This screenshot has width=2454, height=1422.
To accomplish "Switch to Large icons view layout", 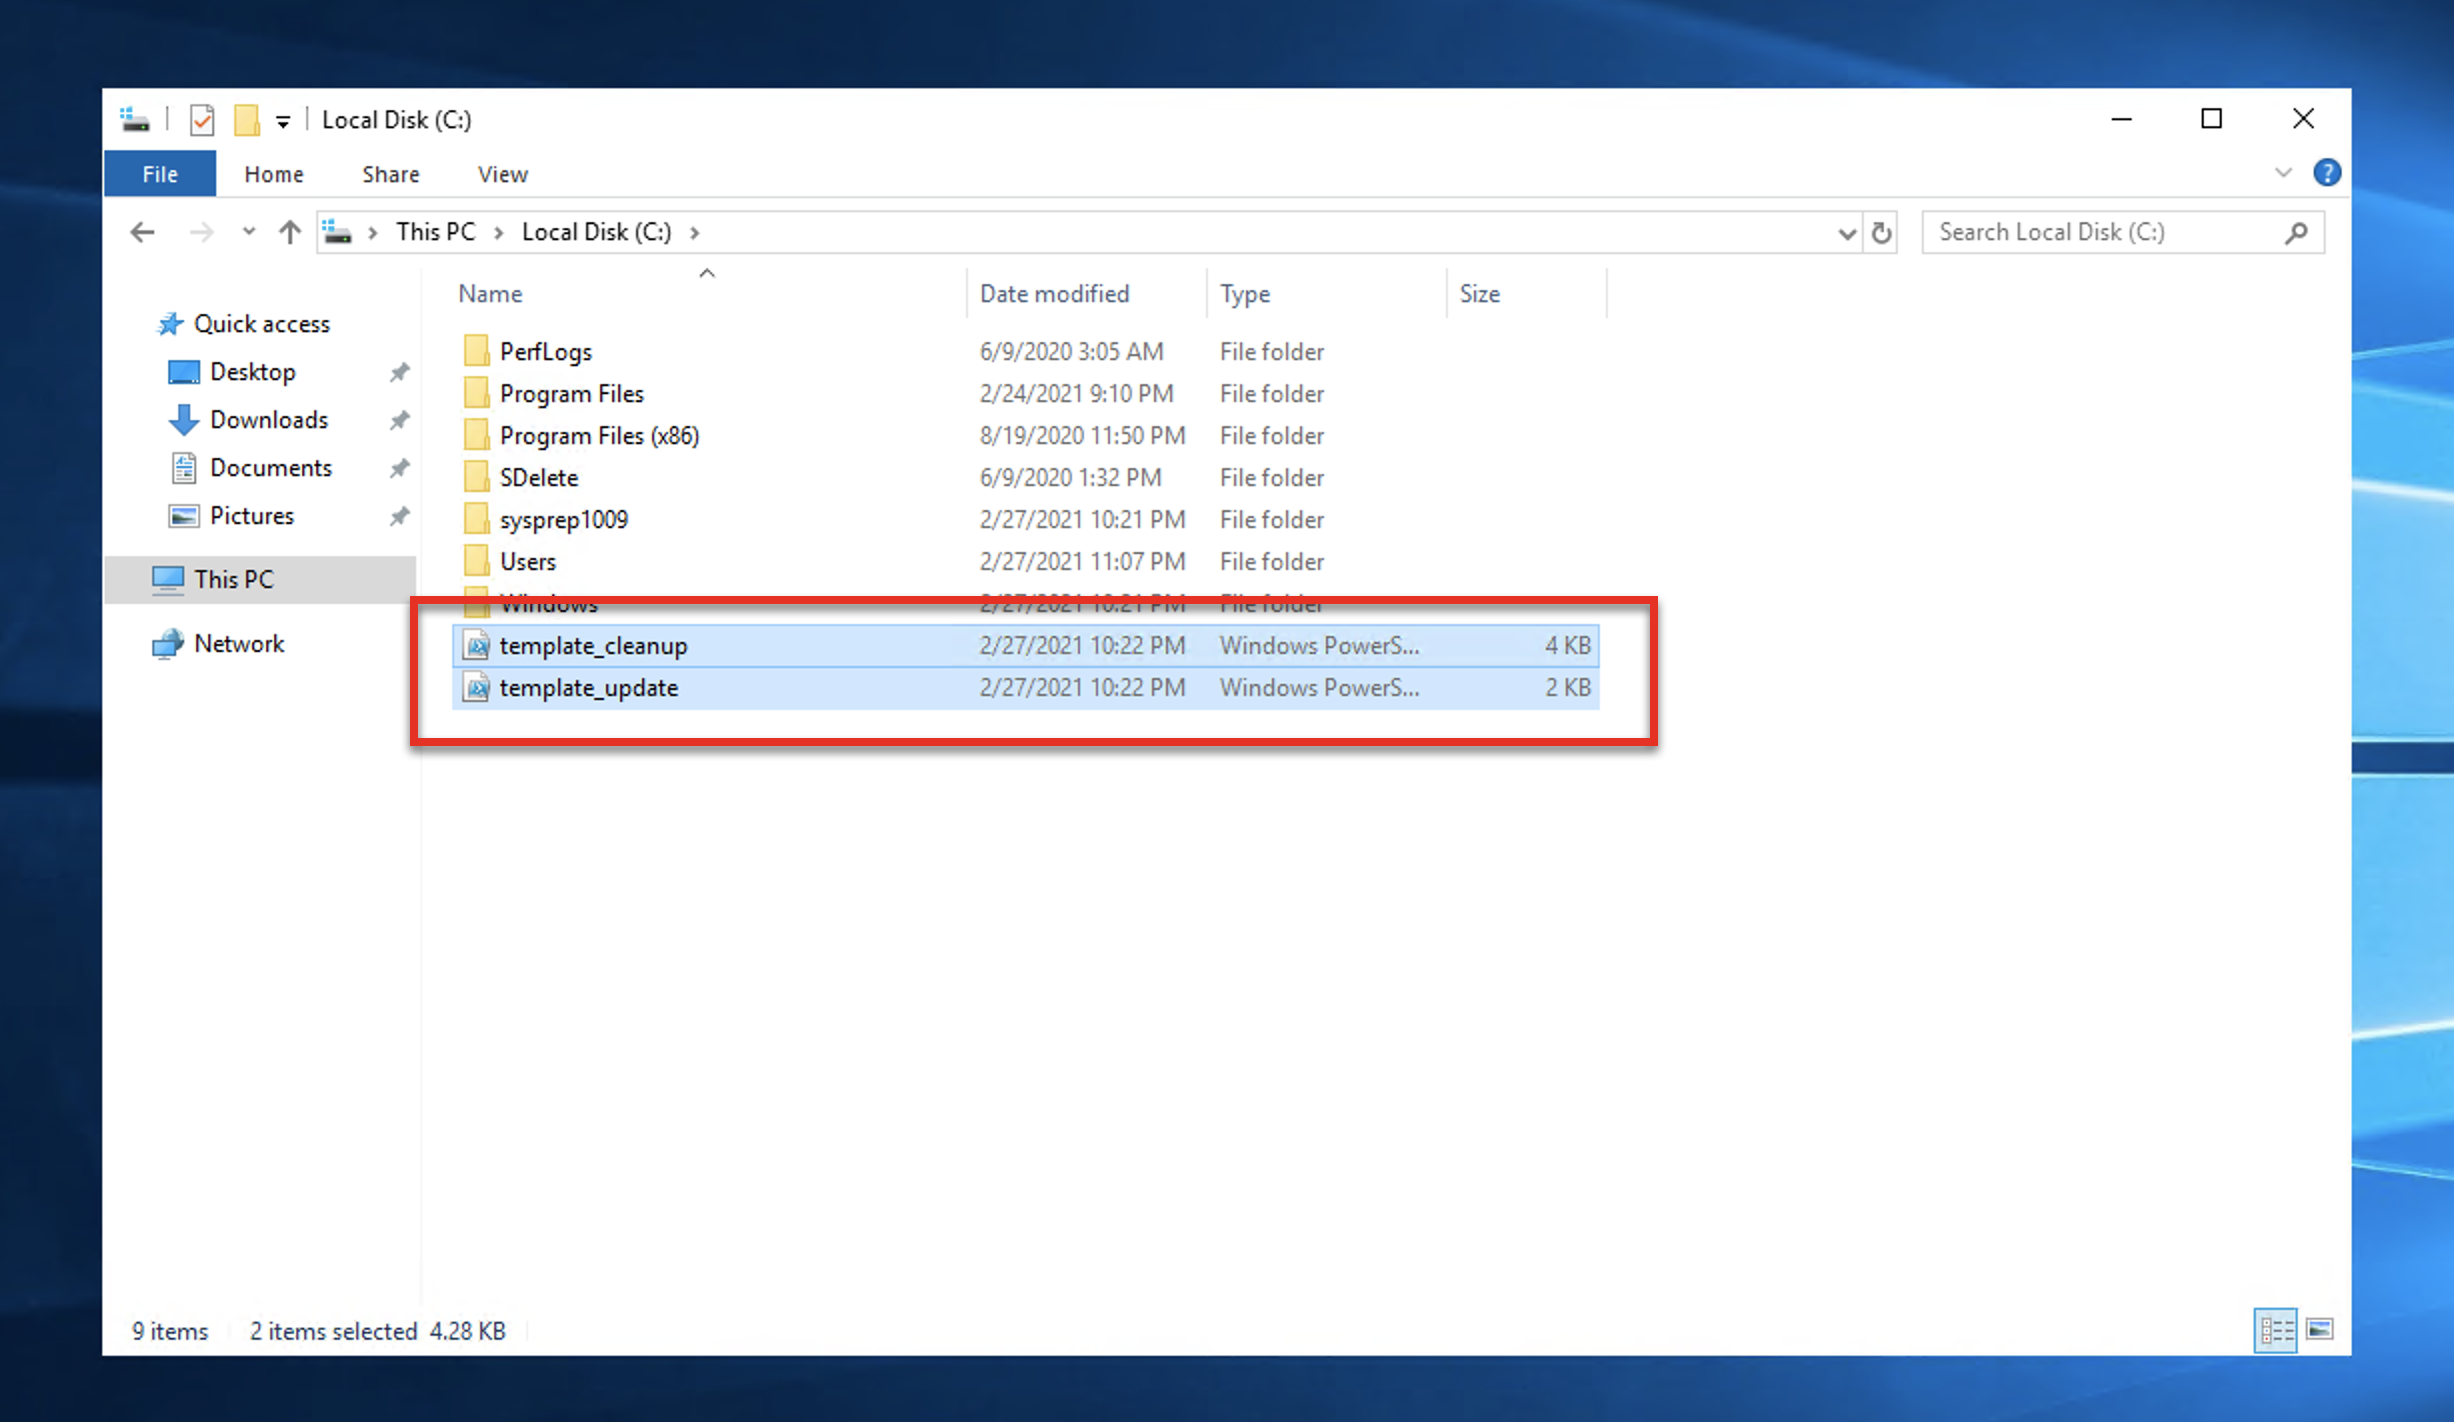I will 2320,1330.
